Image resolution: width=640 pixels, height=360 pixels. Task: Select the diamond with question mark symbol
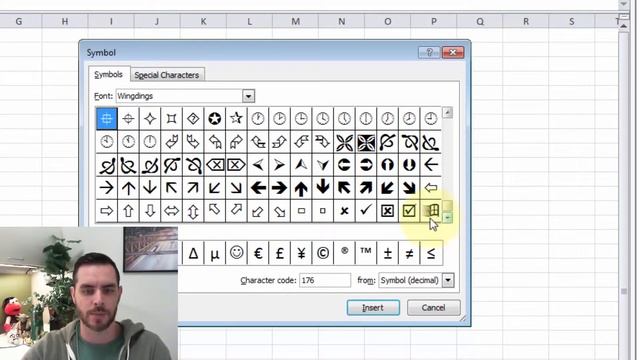click(193, 119)
